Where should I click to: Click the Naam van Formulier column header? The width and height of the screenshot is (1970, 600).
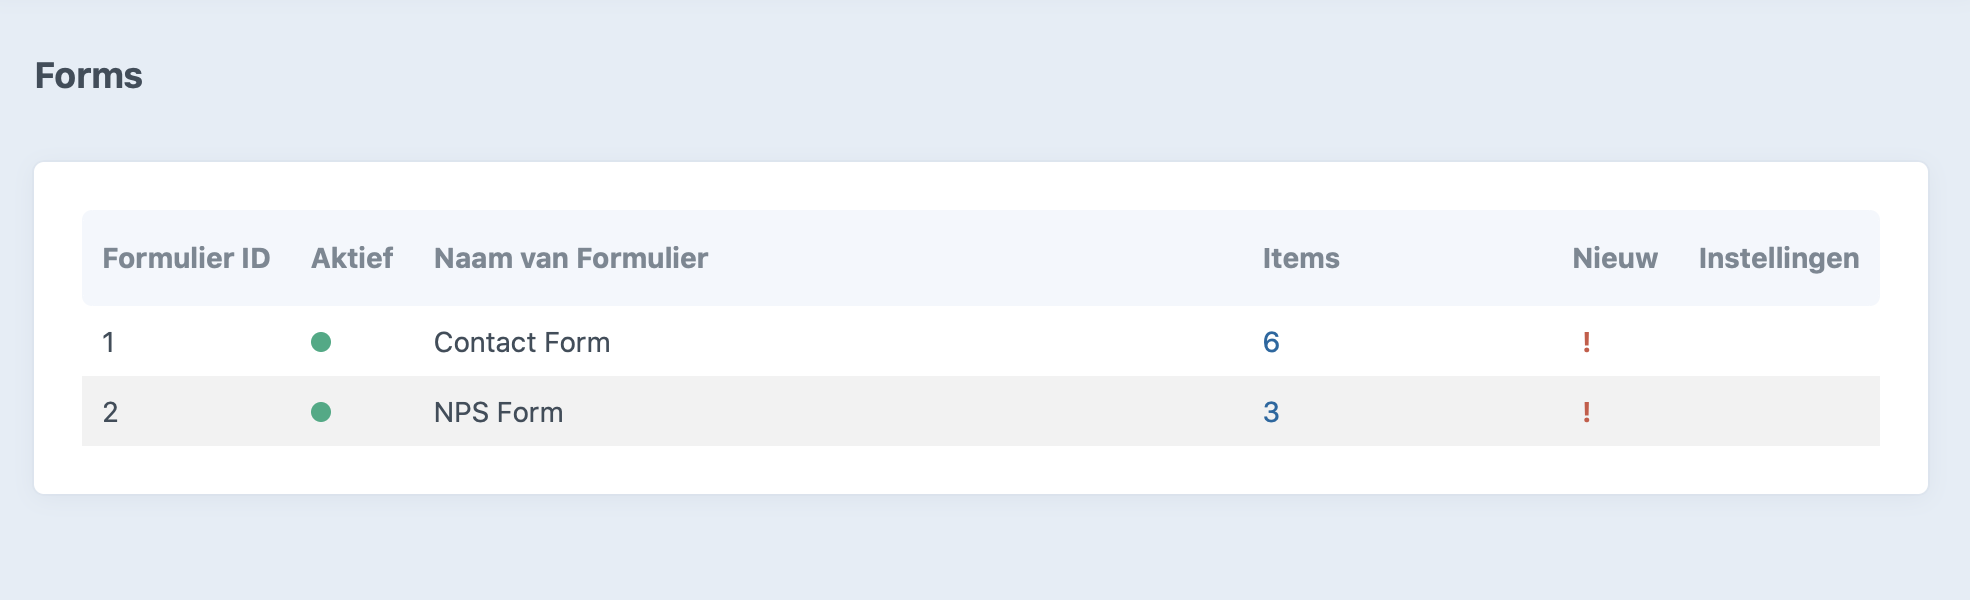click(x=571, y=258)
